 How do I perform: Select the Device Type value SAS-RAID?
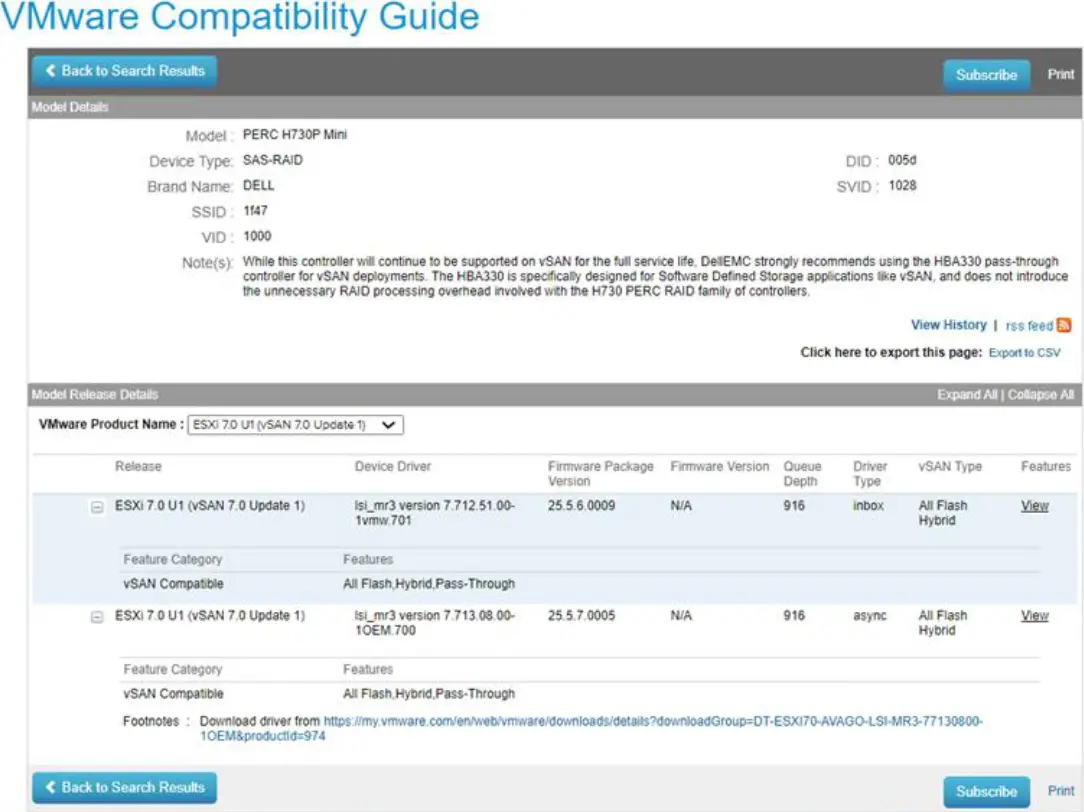pos(272,160)
